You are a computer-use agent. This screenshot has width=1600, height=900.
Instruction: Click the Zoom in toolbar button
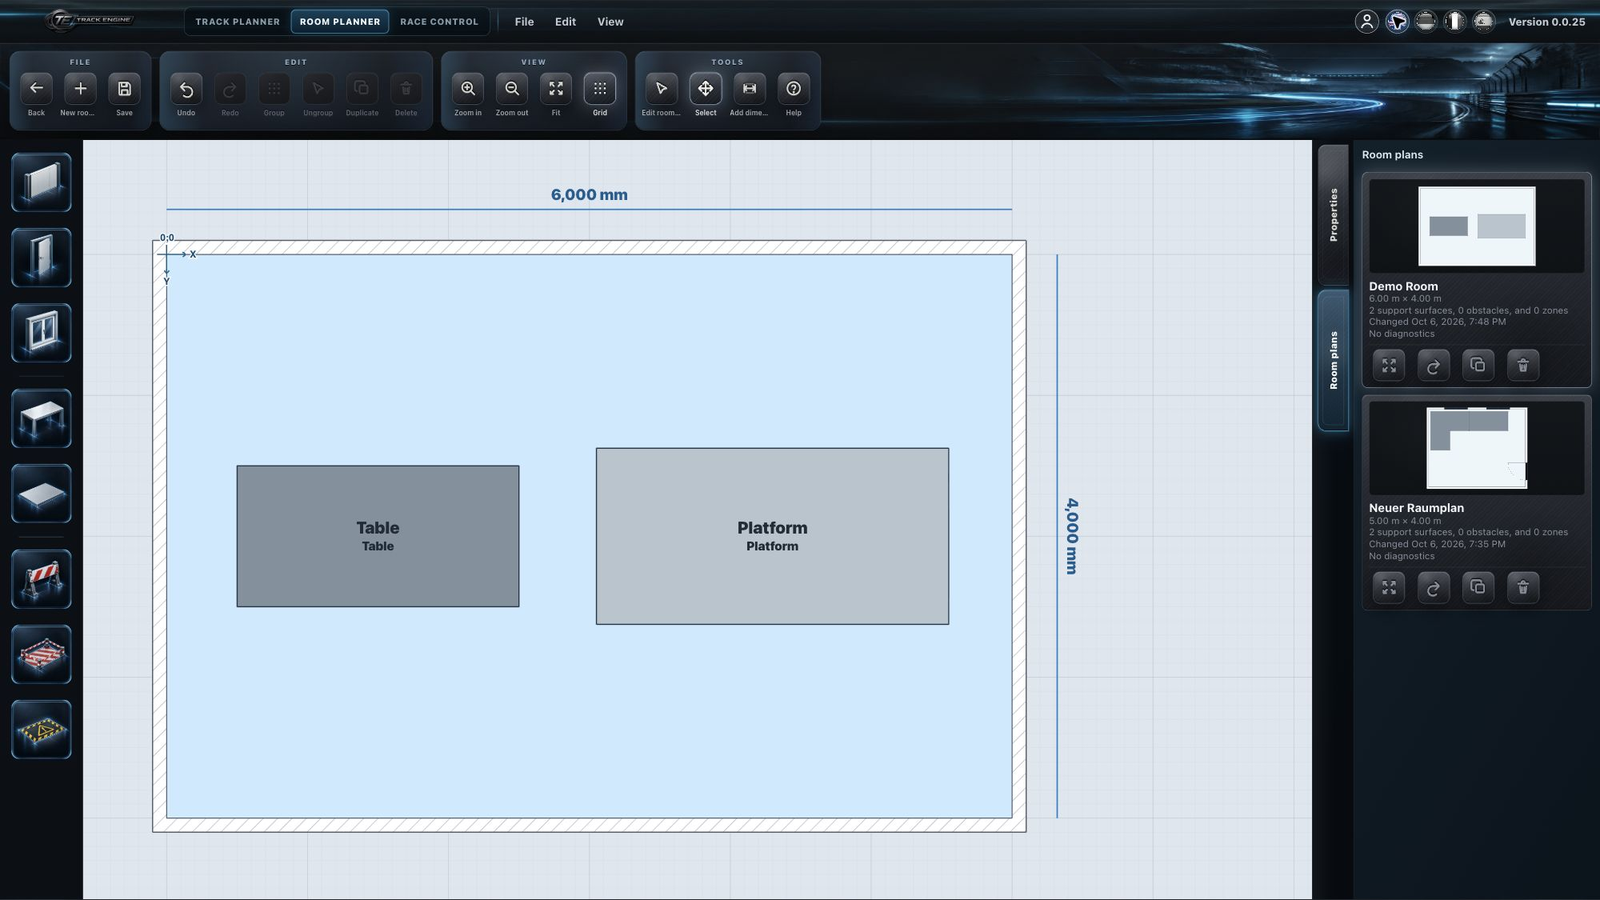(x=468, y=95)
